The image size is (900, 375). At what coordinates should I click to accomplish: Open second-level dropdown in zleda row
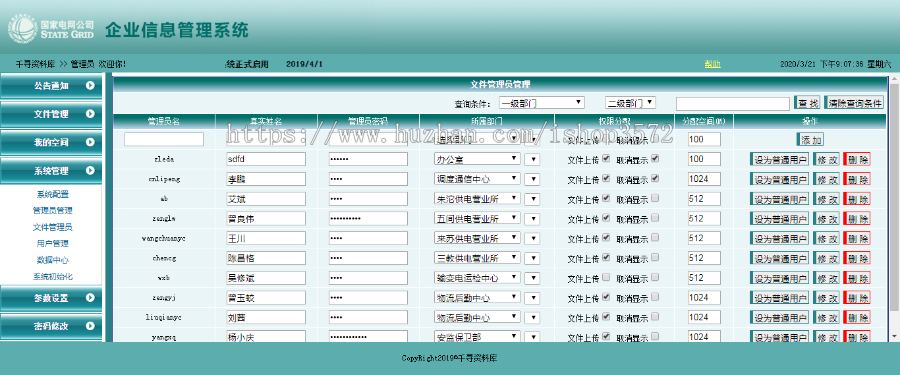pos(532,159)
